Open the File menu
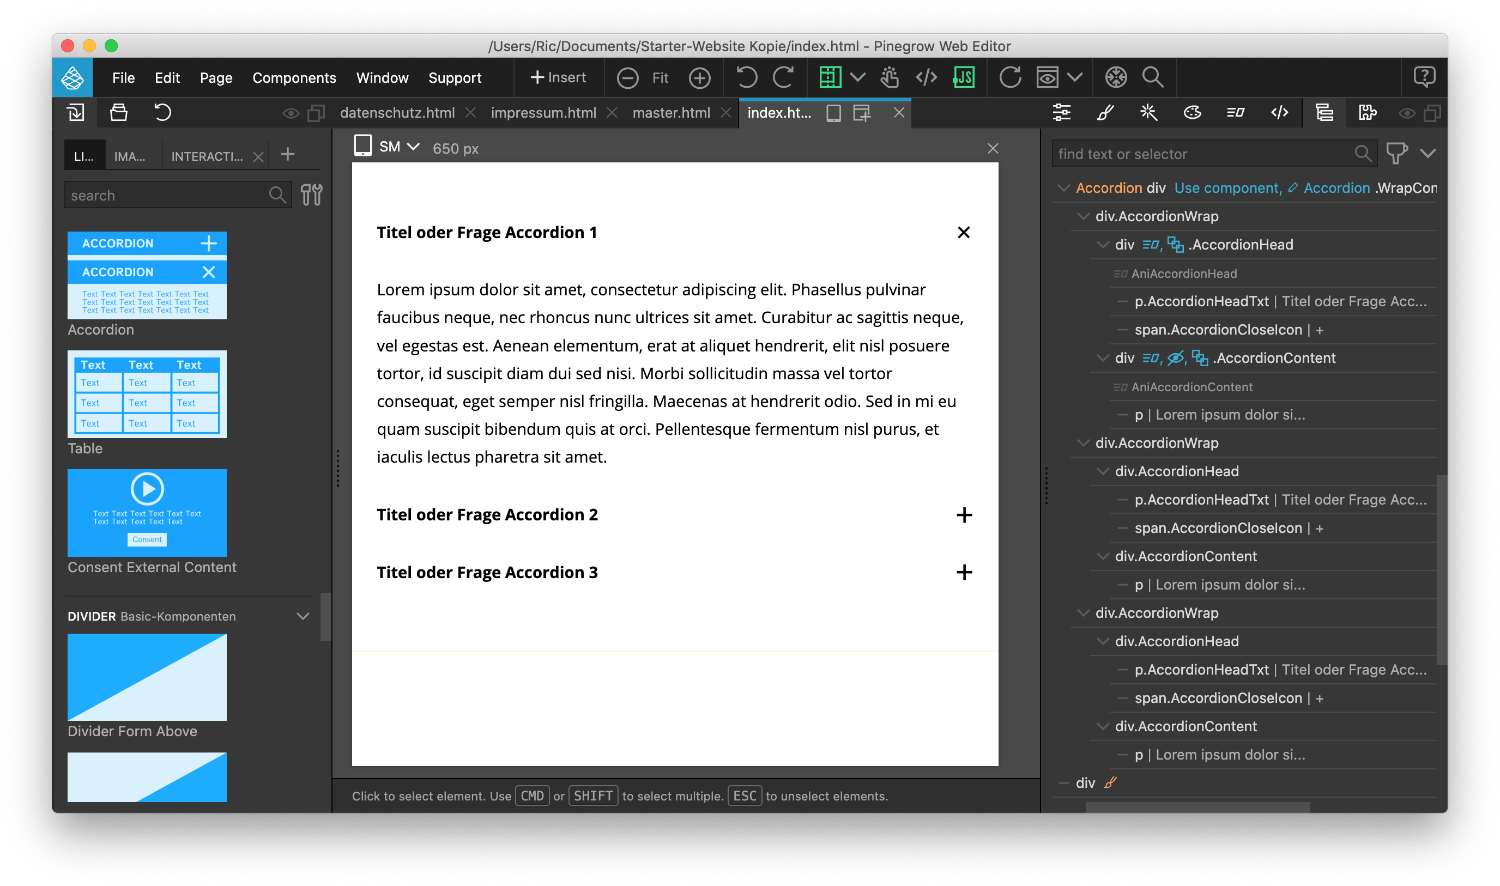The image size is (1500, 886). [124, 78]
